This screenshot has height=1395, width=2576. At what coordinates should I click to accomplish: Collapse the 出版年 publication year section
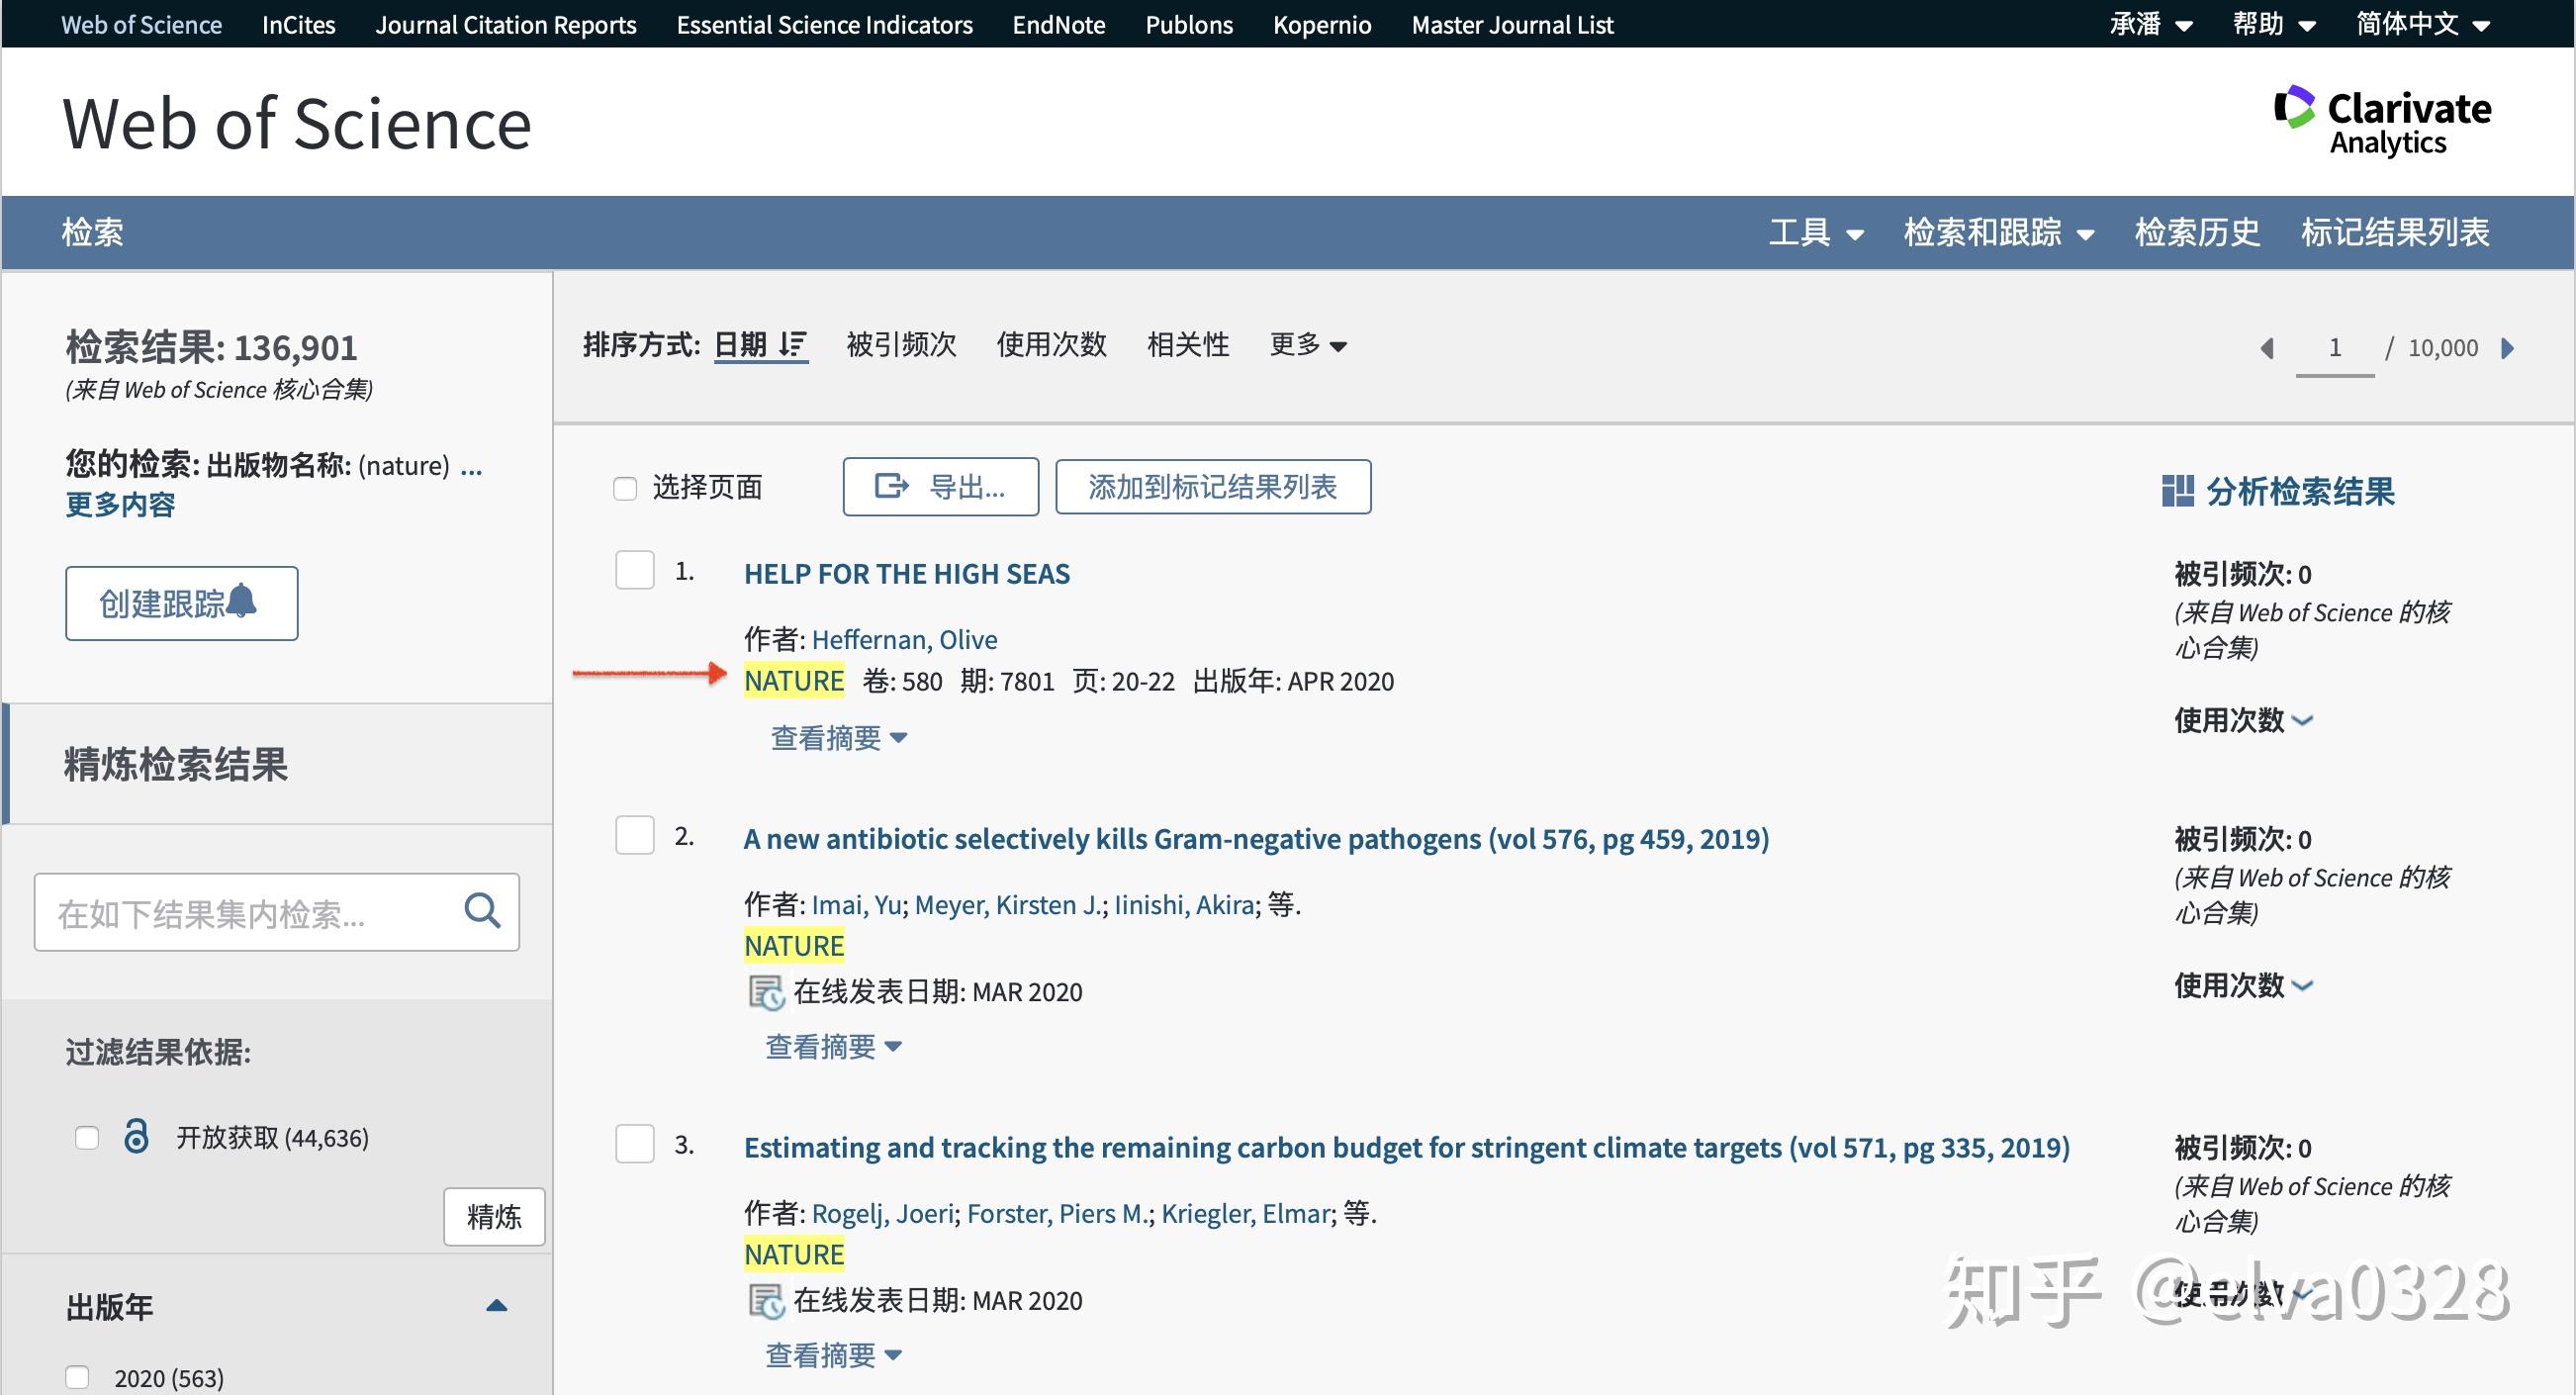(496, 1306)
